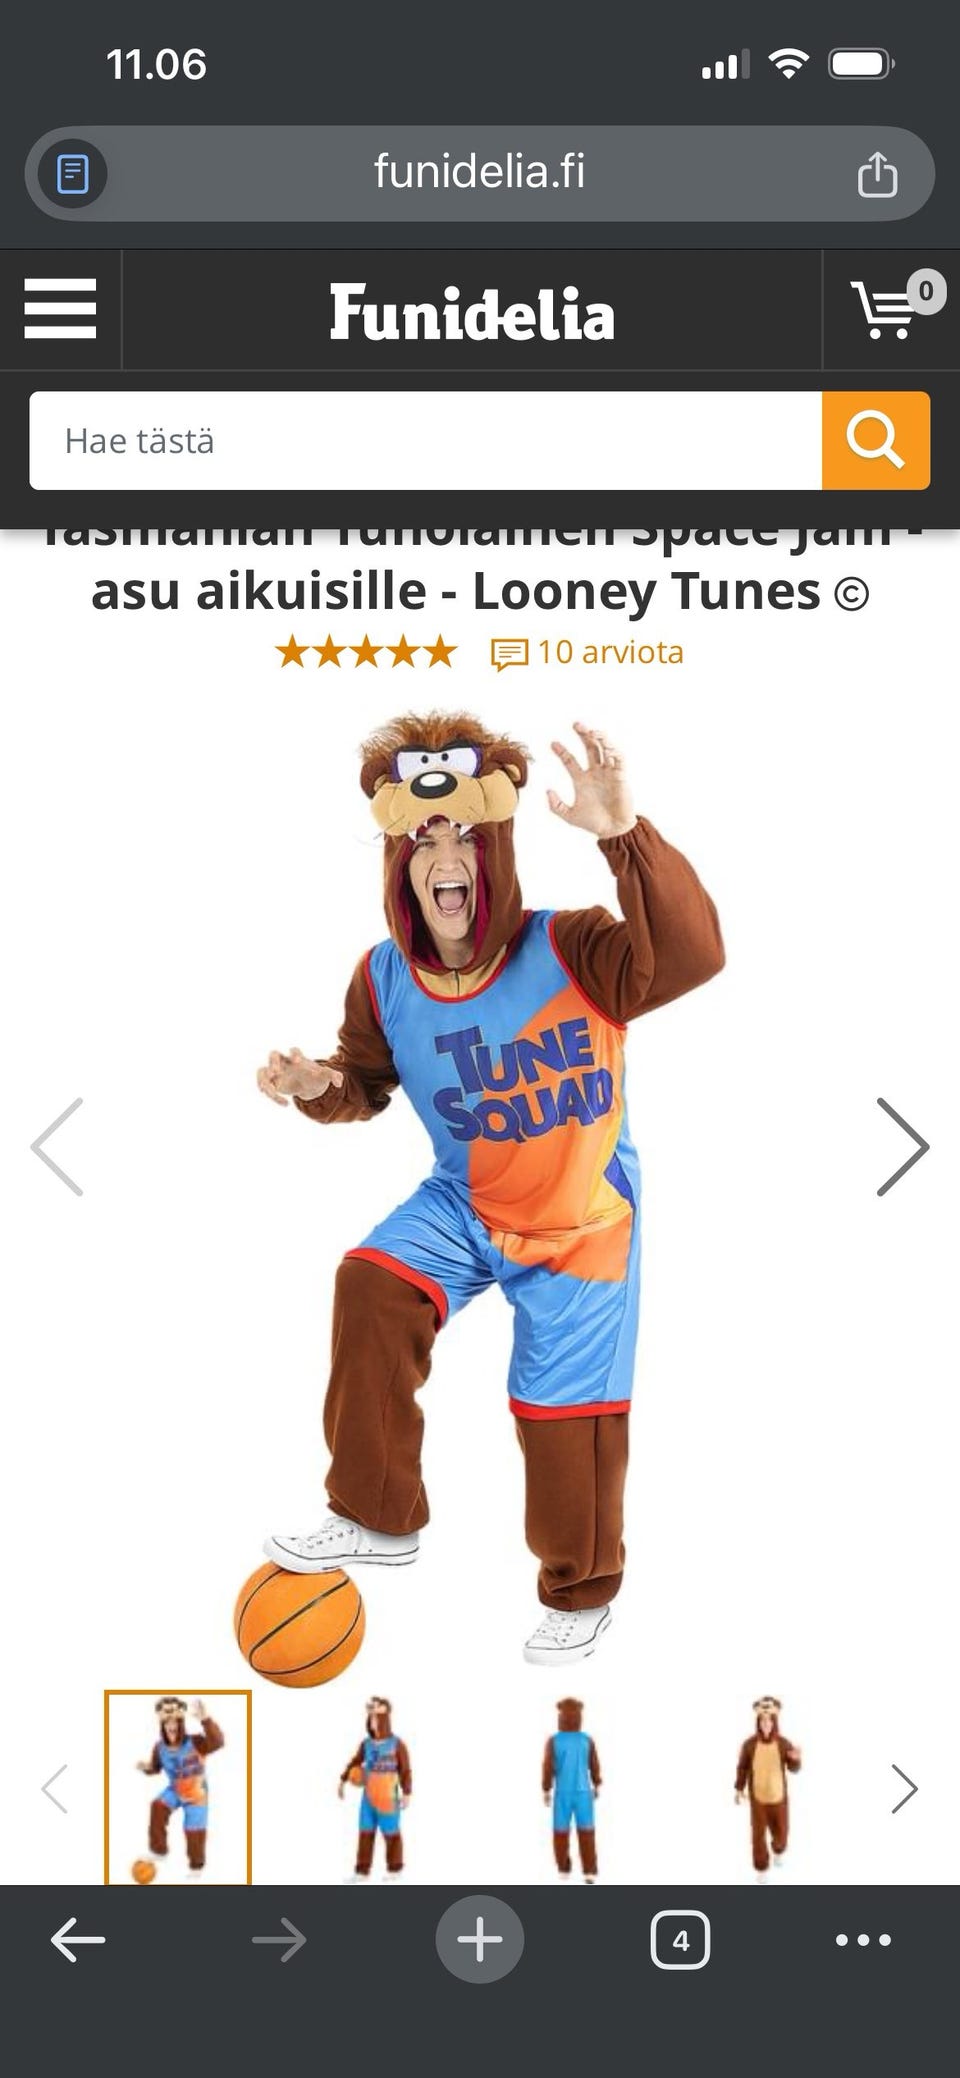This screenshot has height=2078, width=960.
Task: Open the reader view icon in address bar
Action: [73, 174]
